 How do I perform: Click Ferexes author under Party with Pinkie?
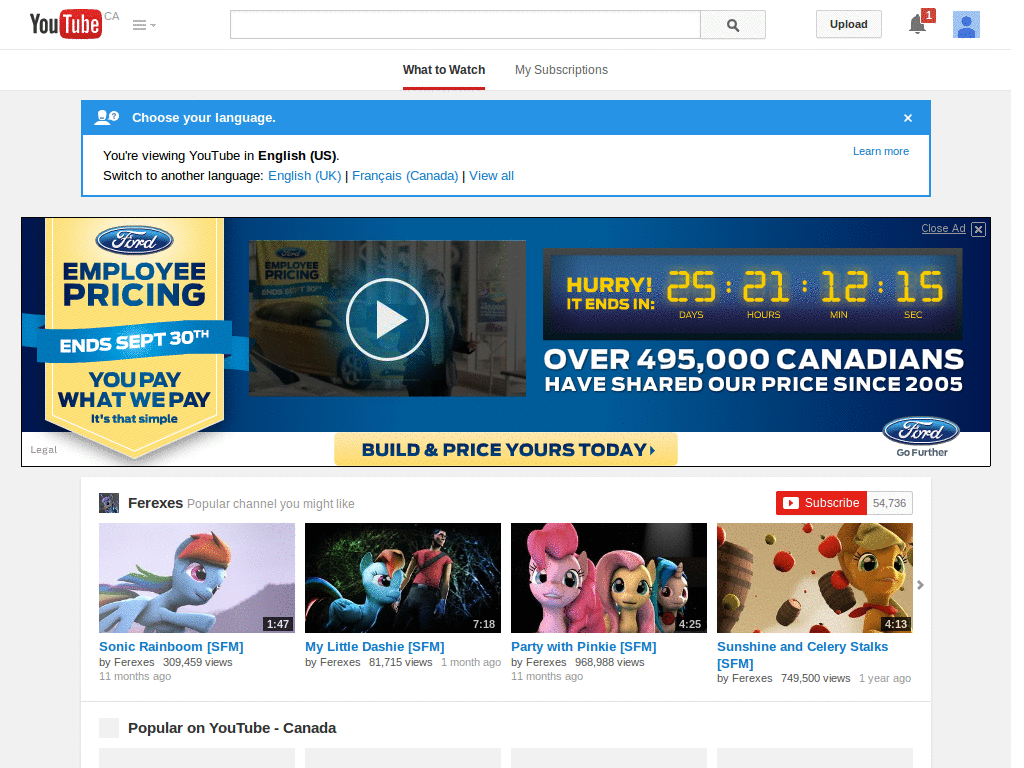[x=546, y=662]
